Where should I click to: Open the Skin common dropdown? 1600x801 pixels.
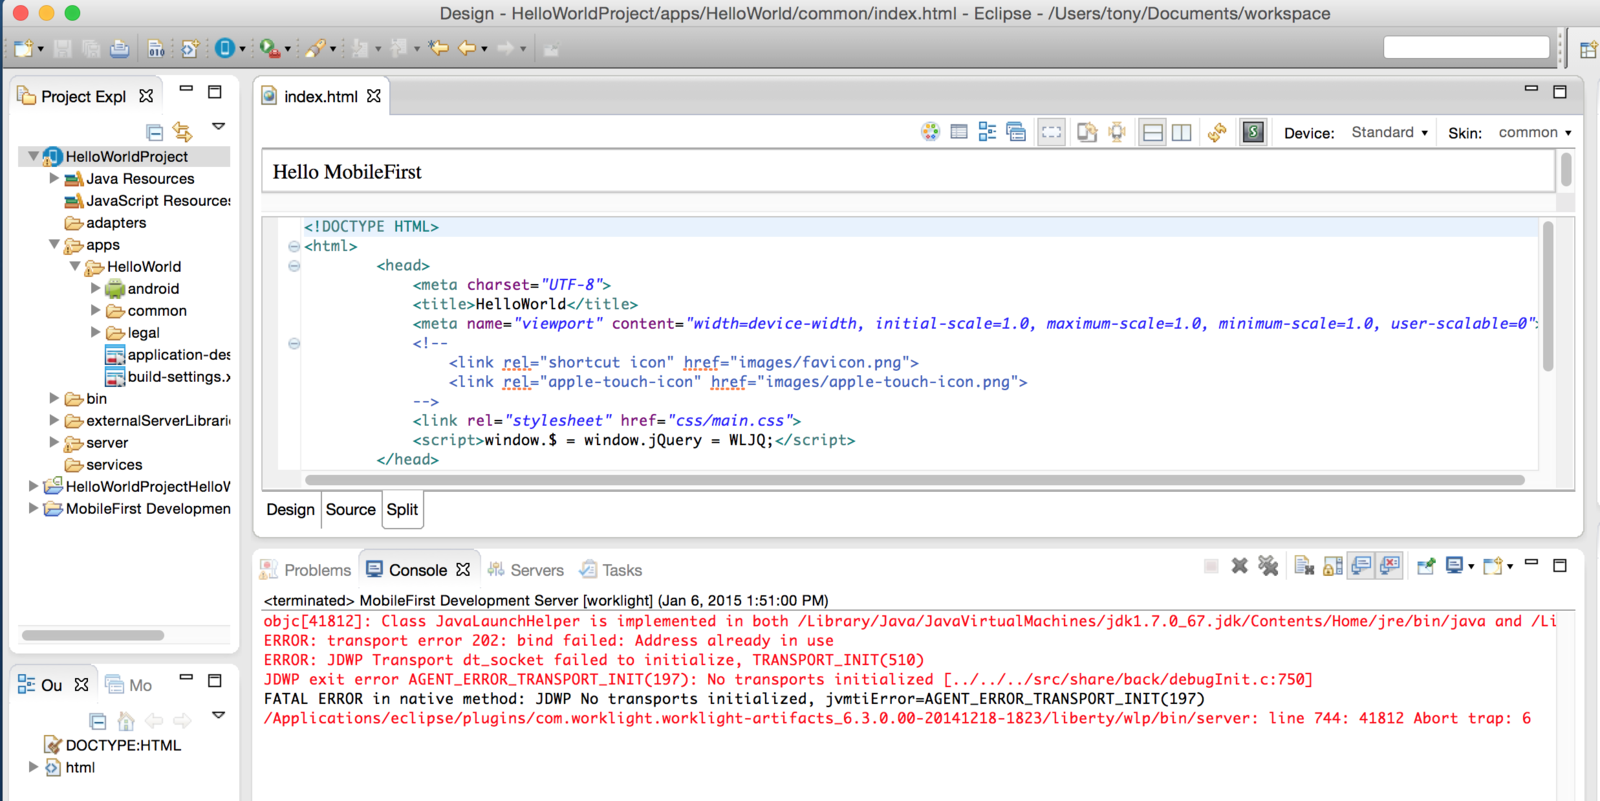[1535, 132]
